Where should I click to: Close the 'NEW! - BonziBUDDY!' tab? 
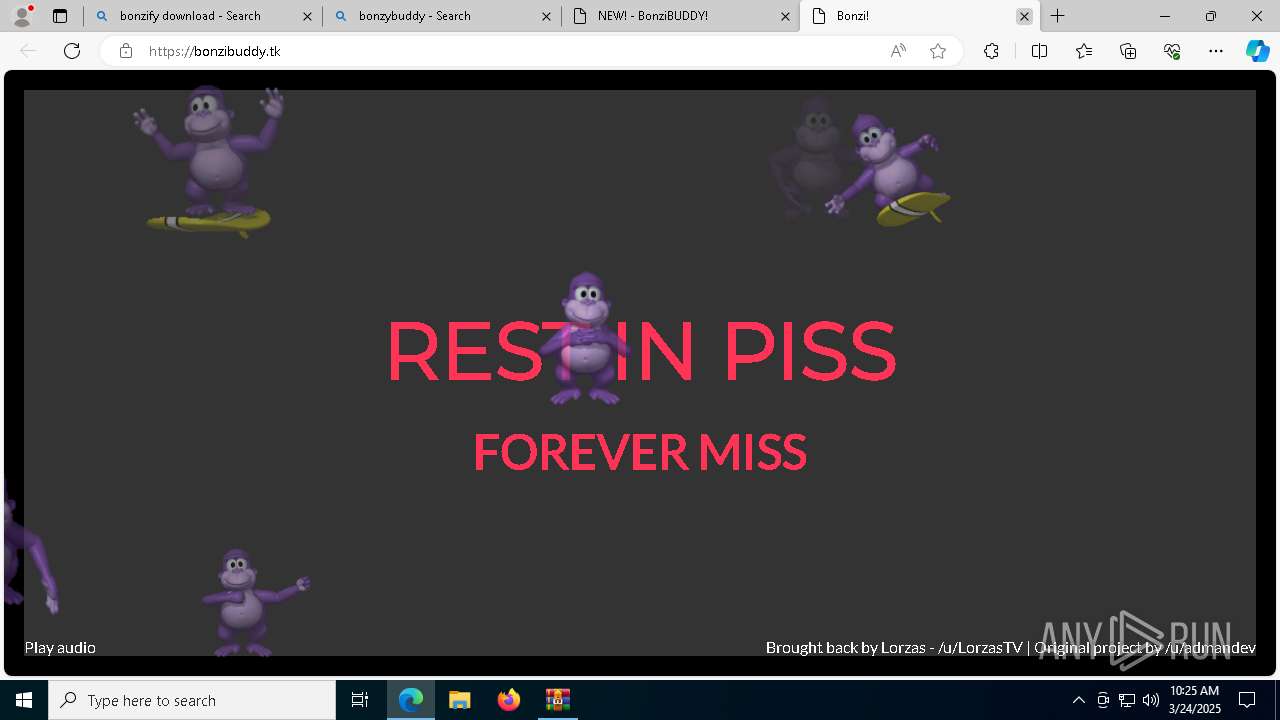pyautogui.click(x=785, y=16)
